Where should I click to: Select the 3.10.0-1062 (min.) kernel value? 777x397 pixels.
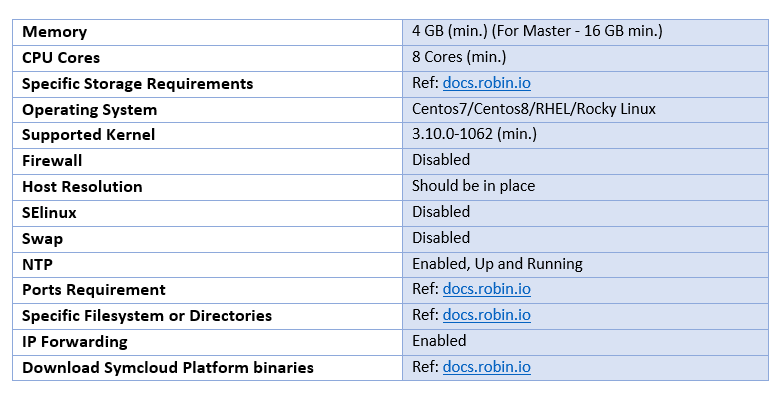point(474,134)
